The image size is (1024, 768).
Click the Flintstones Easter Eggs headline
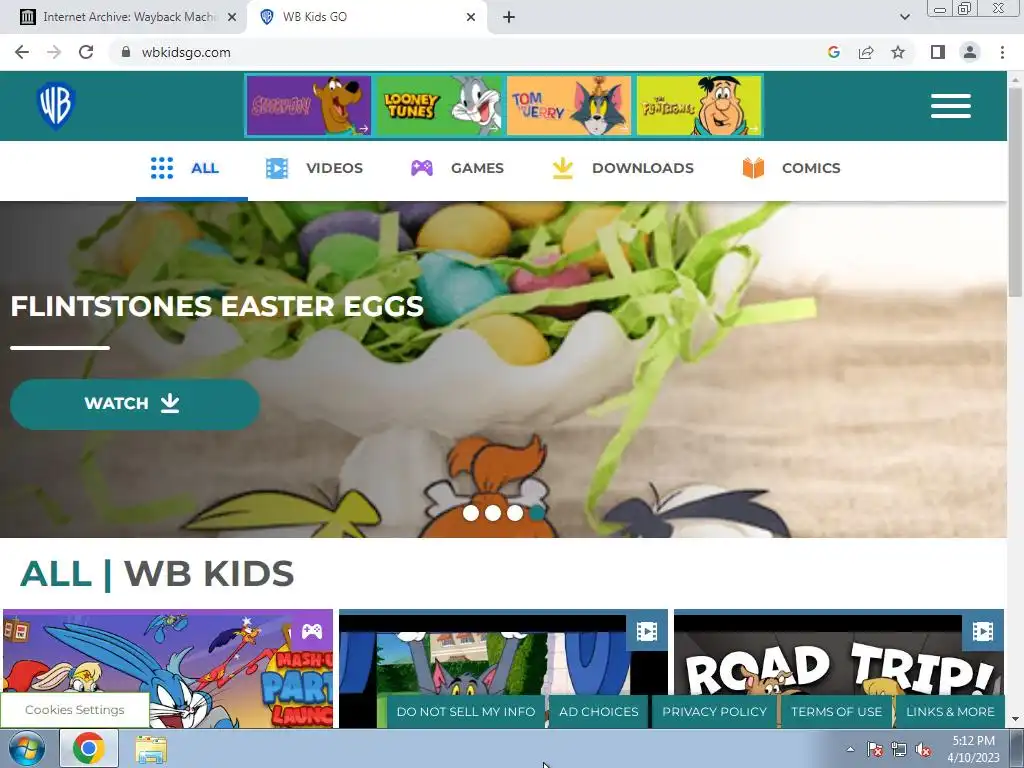(217, 306)
